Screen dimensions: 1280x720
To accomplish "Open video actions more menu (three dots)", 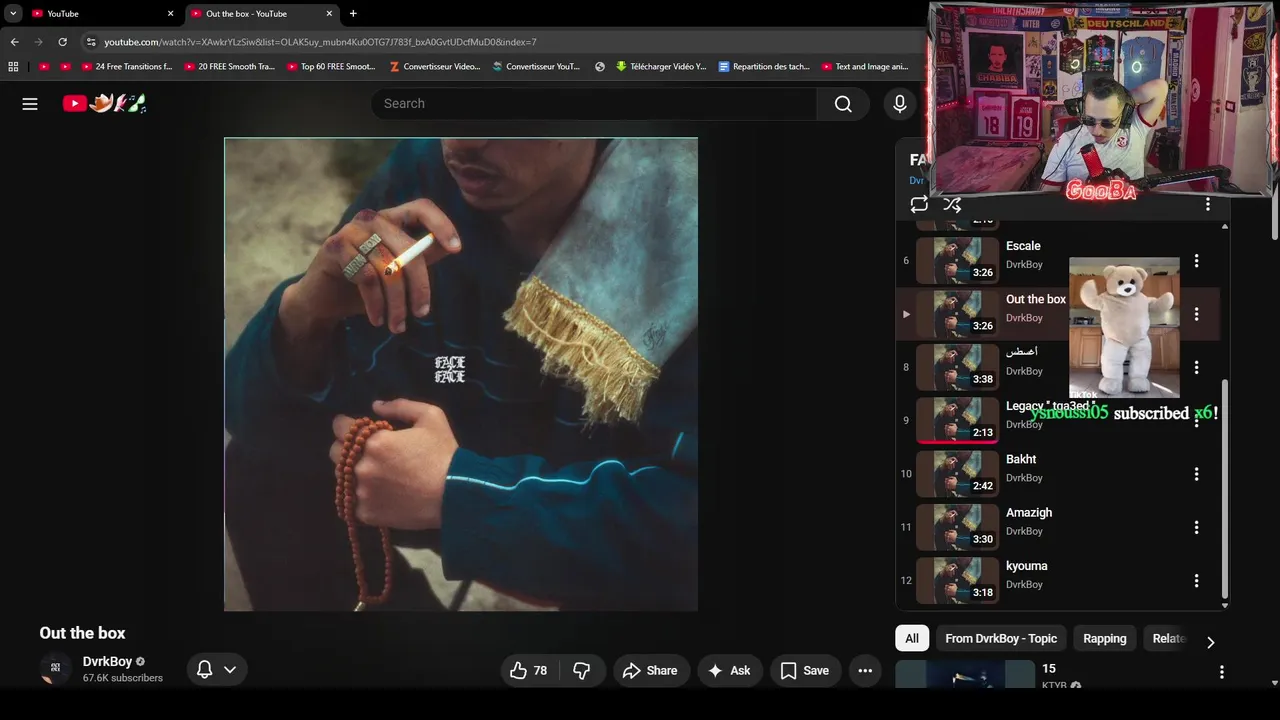I will click(x=865, y=671).
